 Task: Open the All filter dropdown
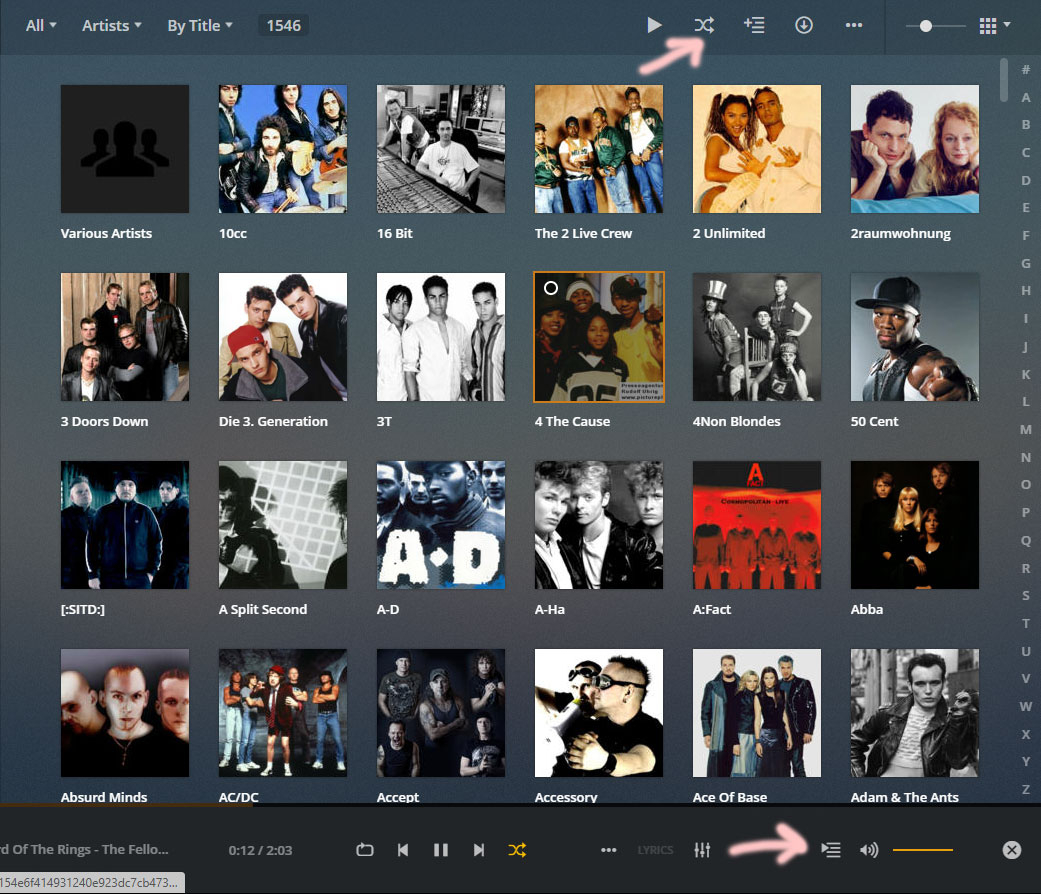coord(40,25)
